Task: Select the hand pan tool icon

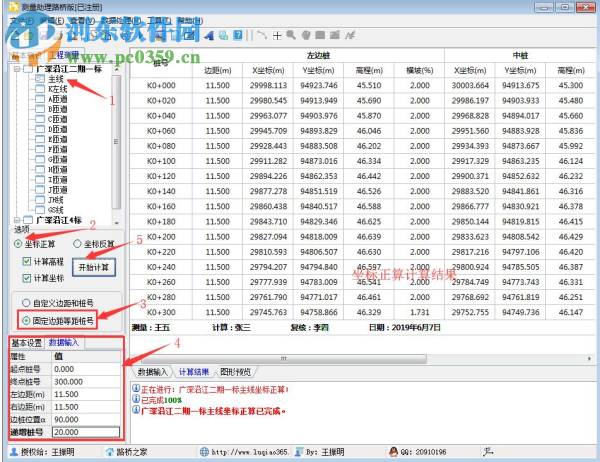Action: [306, 36]
